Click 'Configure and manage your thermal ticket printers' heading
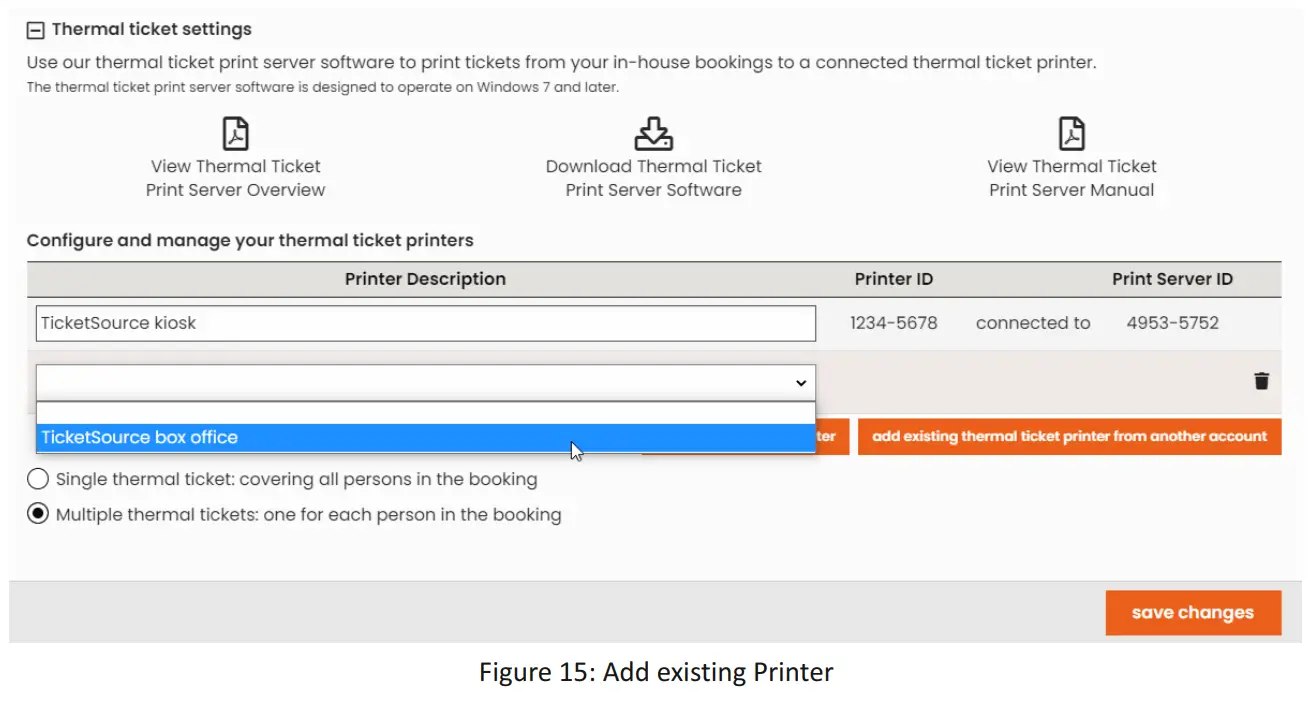 (x=250, y=240)
